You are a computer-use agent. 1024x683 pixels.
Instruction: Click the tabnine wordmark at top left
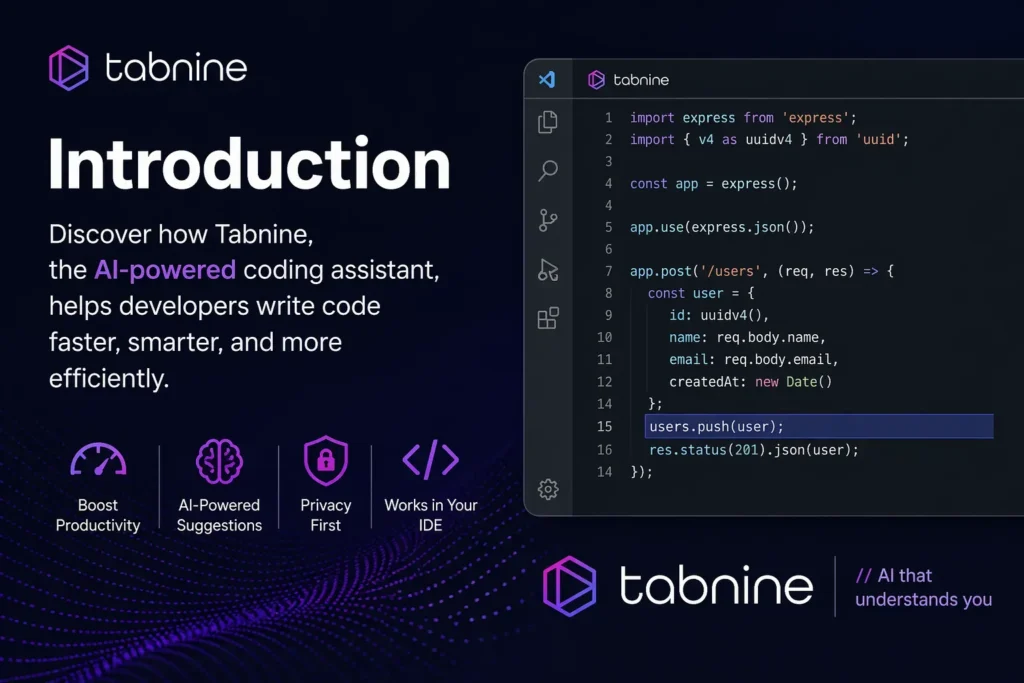coord(176,67)
